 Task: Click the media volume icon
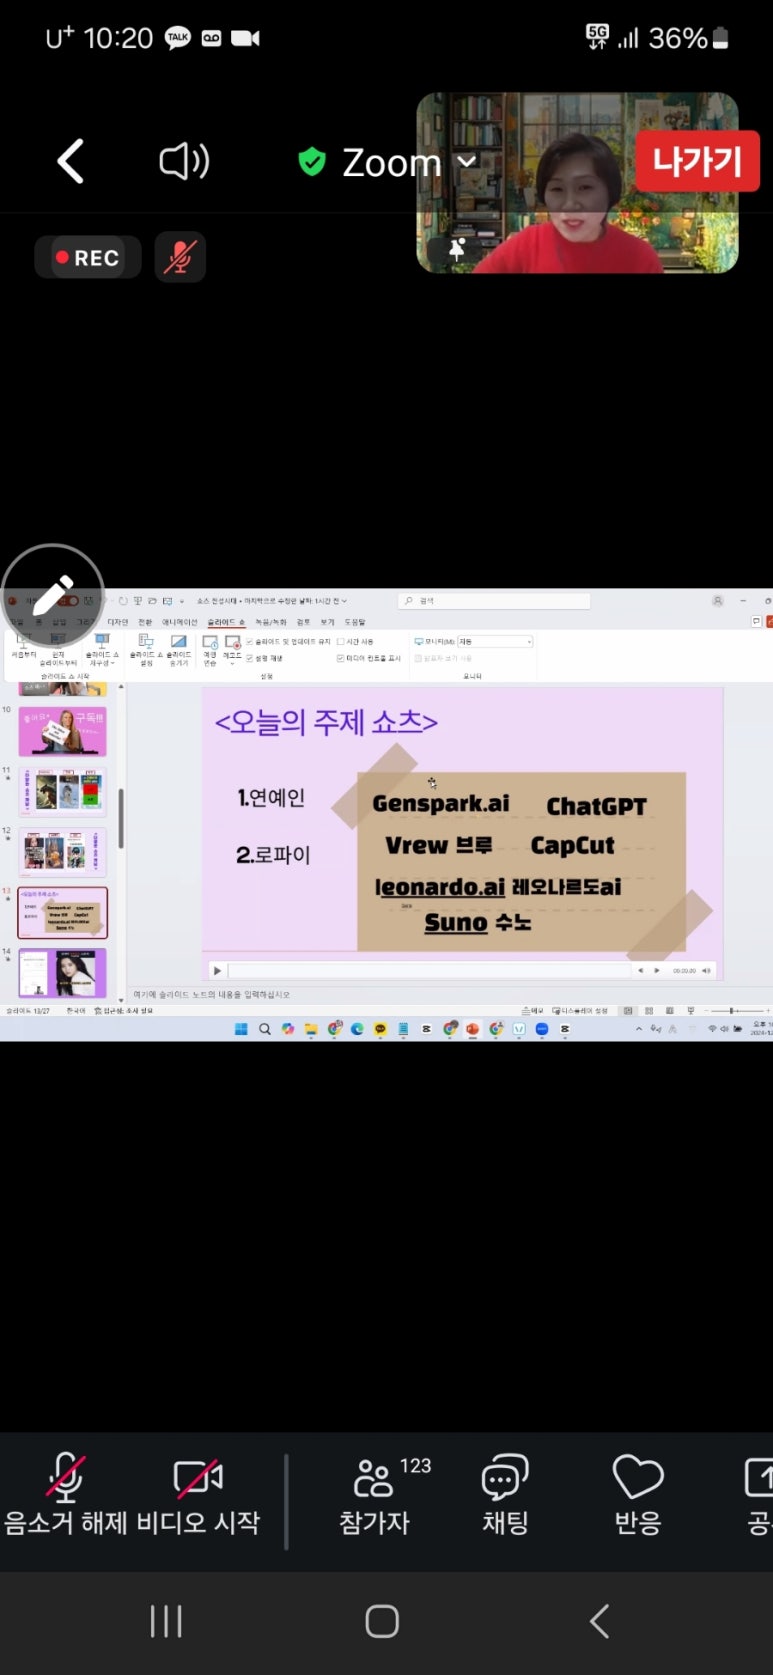[706, 970]
